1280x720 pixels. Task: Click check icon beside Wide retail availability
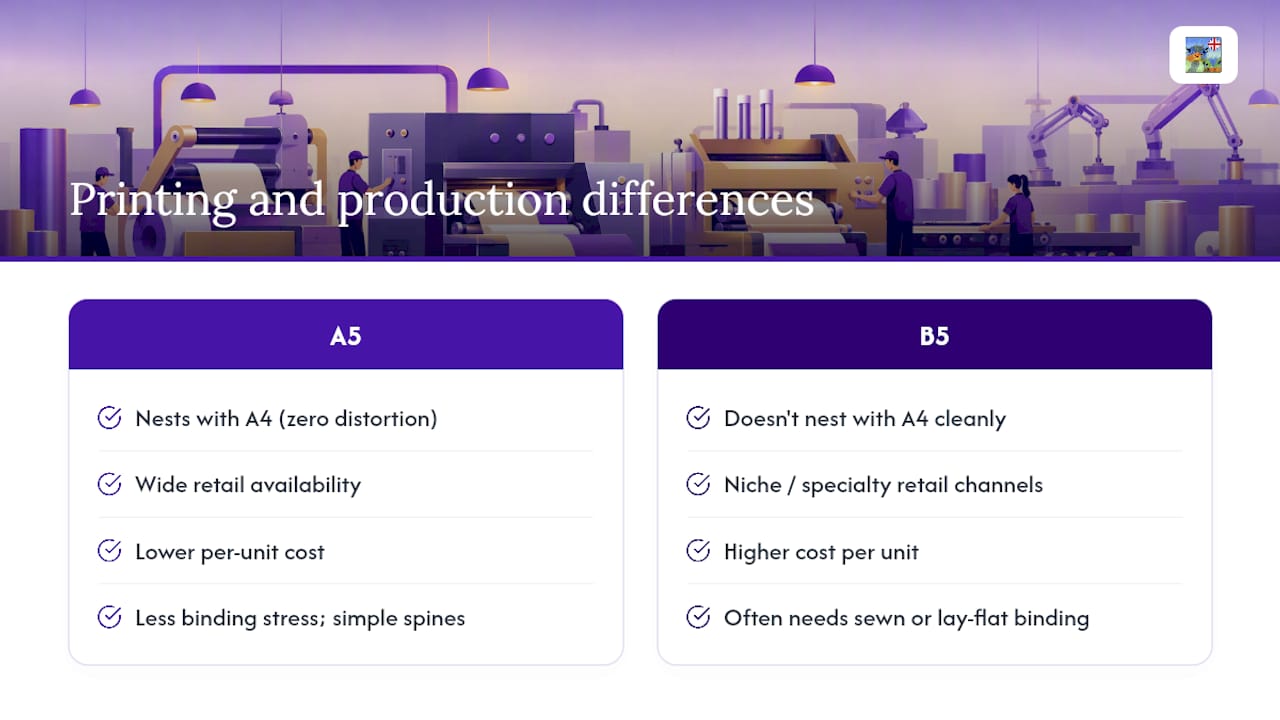click(110, 484)
